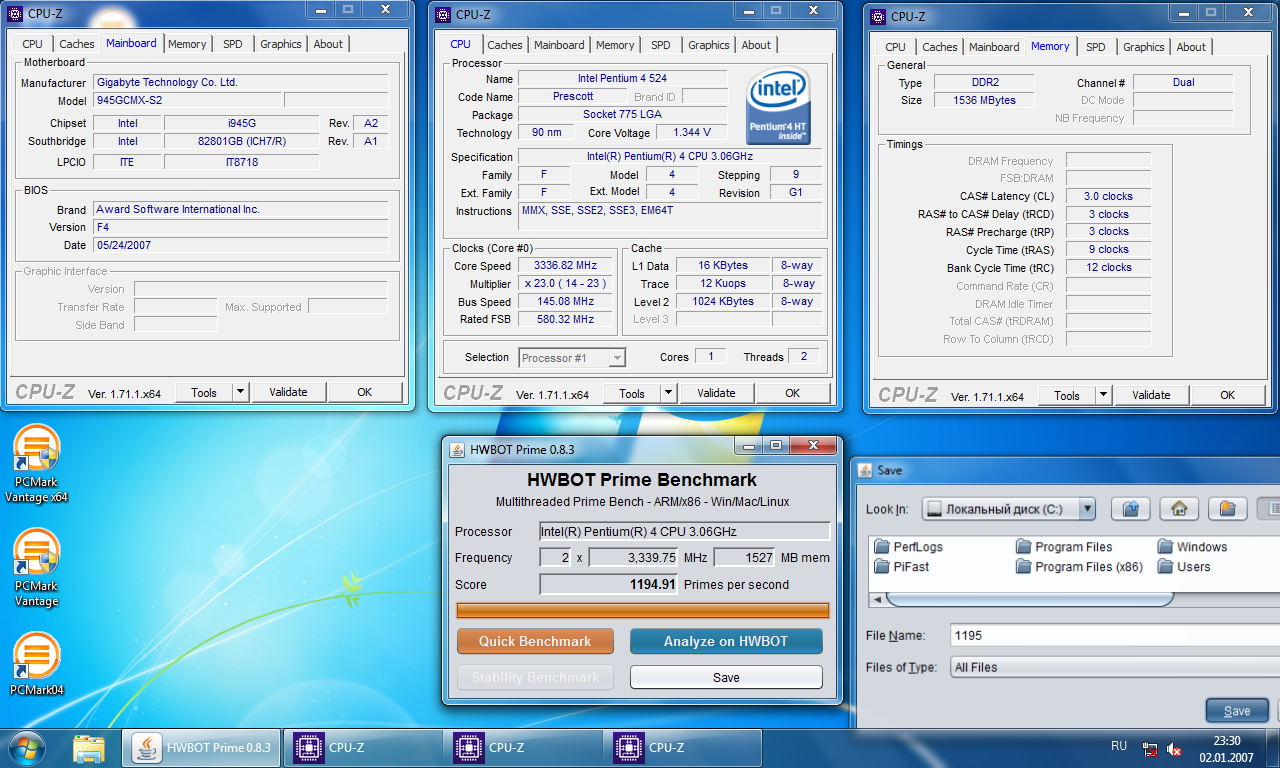Open the Windows Start menu
Viewport: 1280px width, 768px height.
[x=26, y=748]
